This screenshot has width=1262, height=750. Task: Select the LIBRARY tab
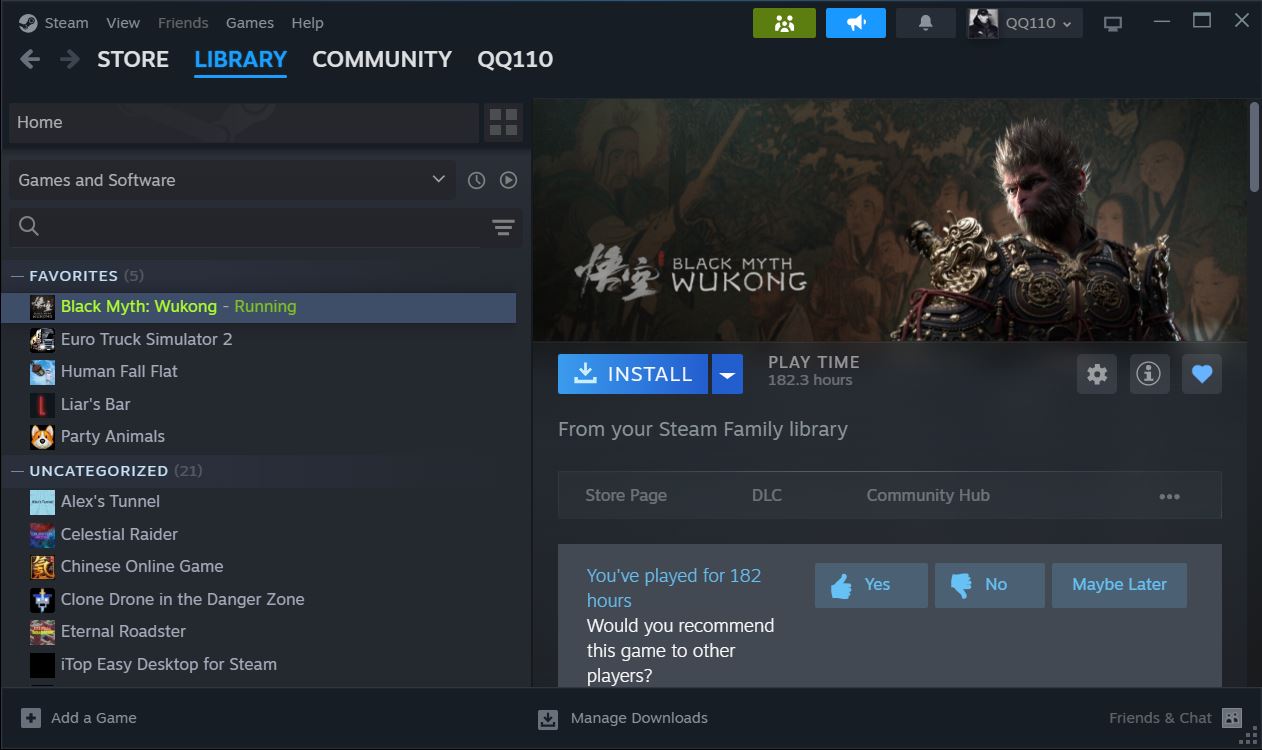point(241,59)
